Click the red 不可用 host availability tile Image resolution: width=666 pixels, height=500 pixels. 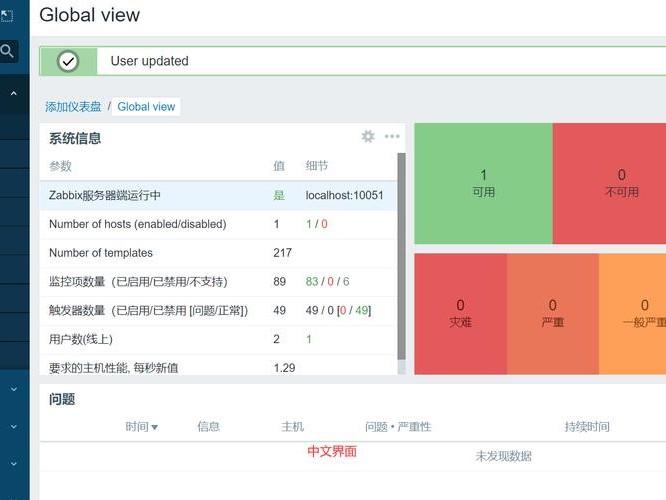610,184
